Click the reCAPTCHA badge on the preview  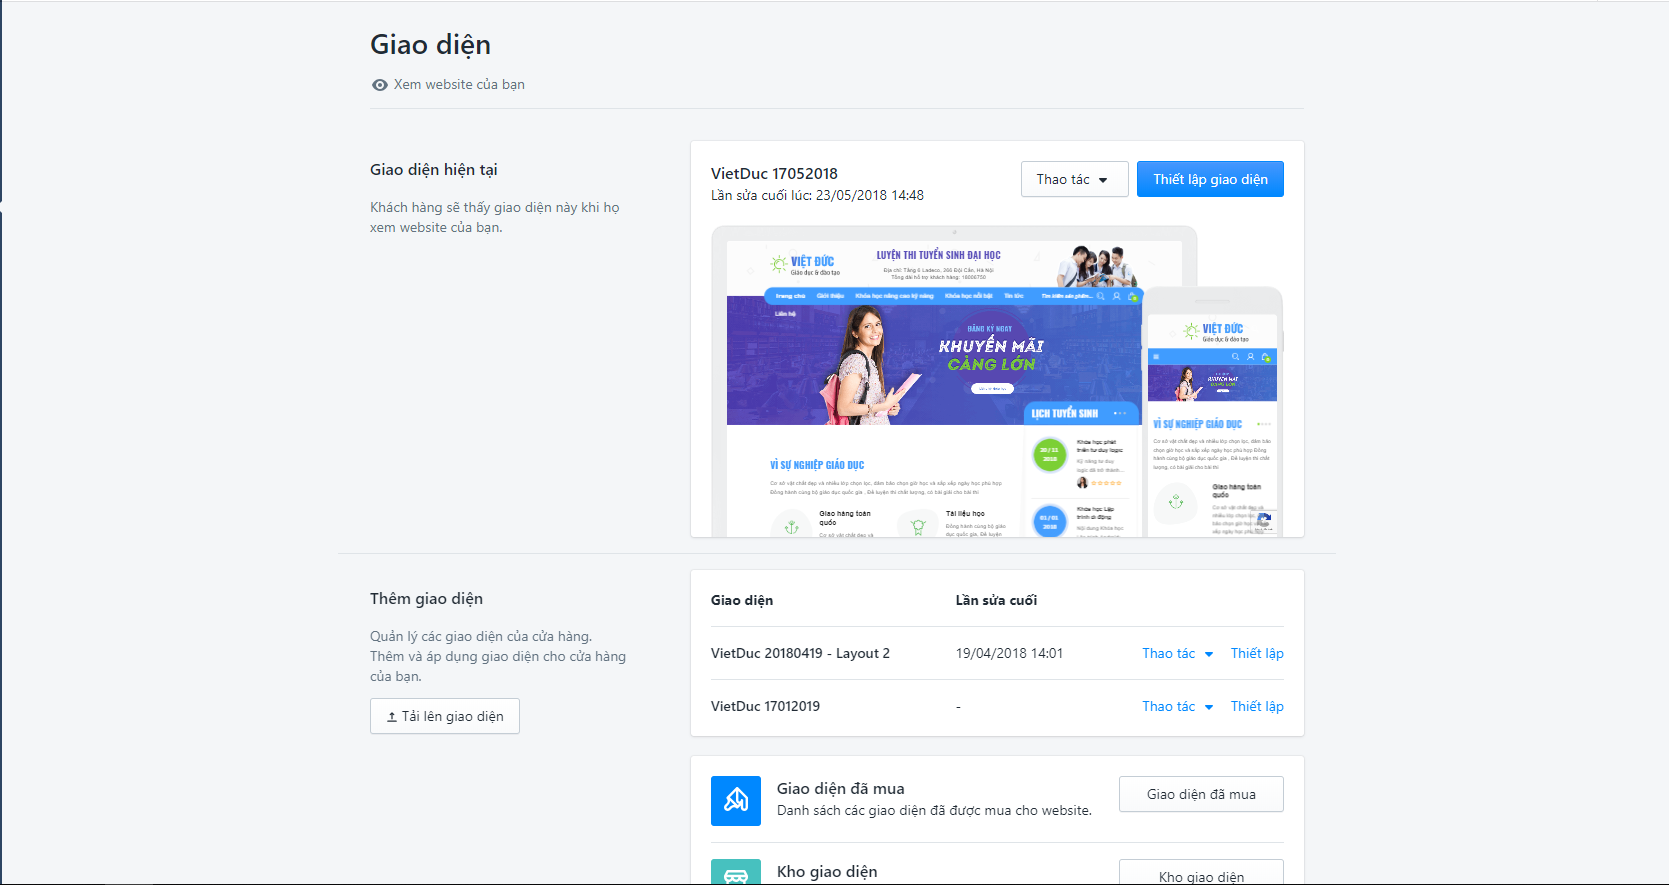(x=1264, y=521)
